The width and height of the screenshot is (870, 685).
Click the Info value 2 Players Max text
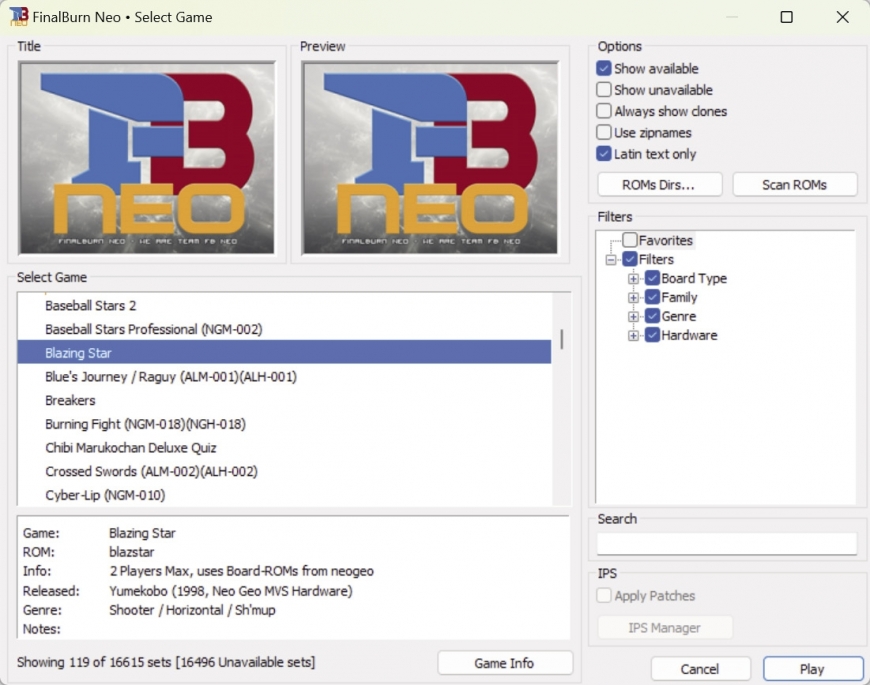click(241, 571)
